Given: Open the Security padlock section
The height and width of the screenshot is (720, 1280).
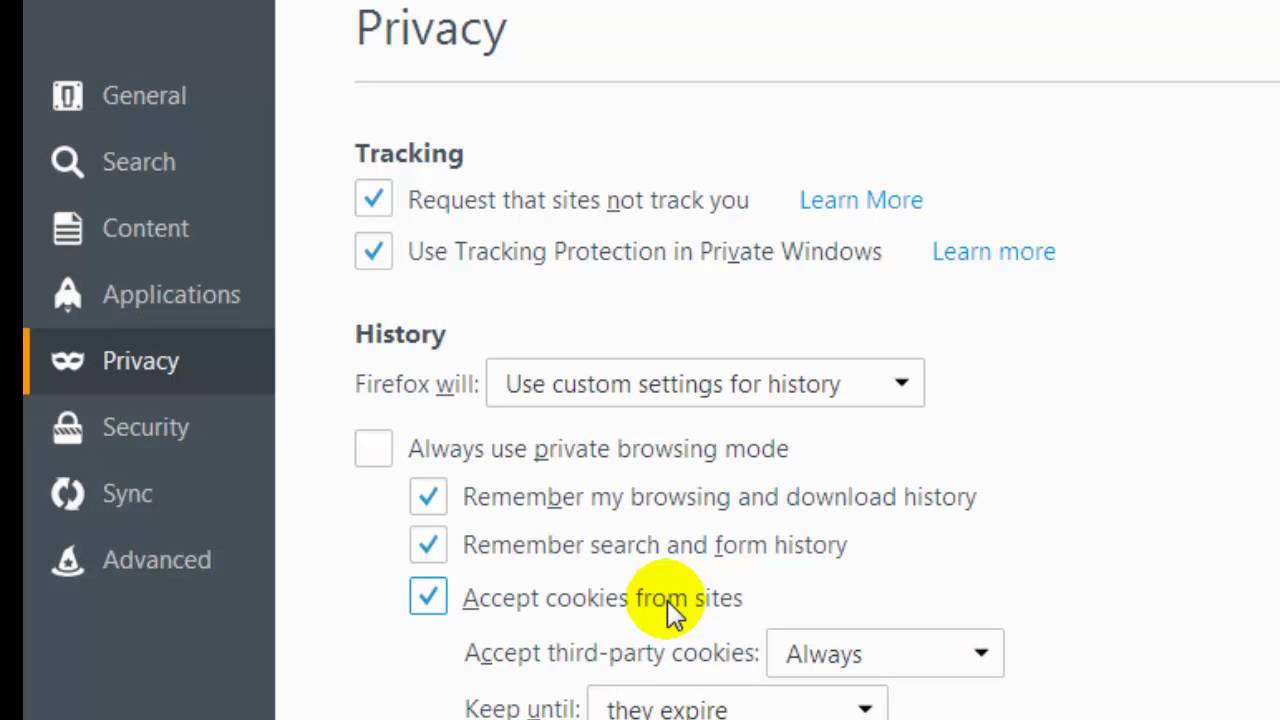Looking at the screenshot, I should click(67, 427).
